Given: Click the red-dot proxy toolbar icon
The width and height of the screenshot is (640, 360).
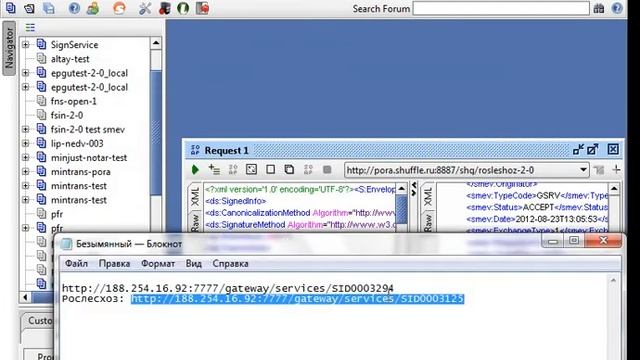Looking at the screenshot, I should [164, 8].
